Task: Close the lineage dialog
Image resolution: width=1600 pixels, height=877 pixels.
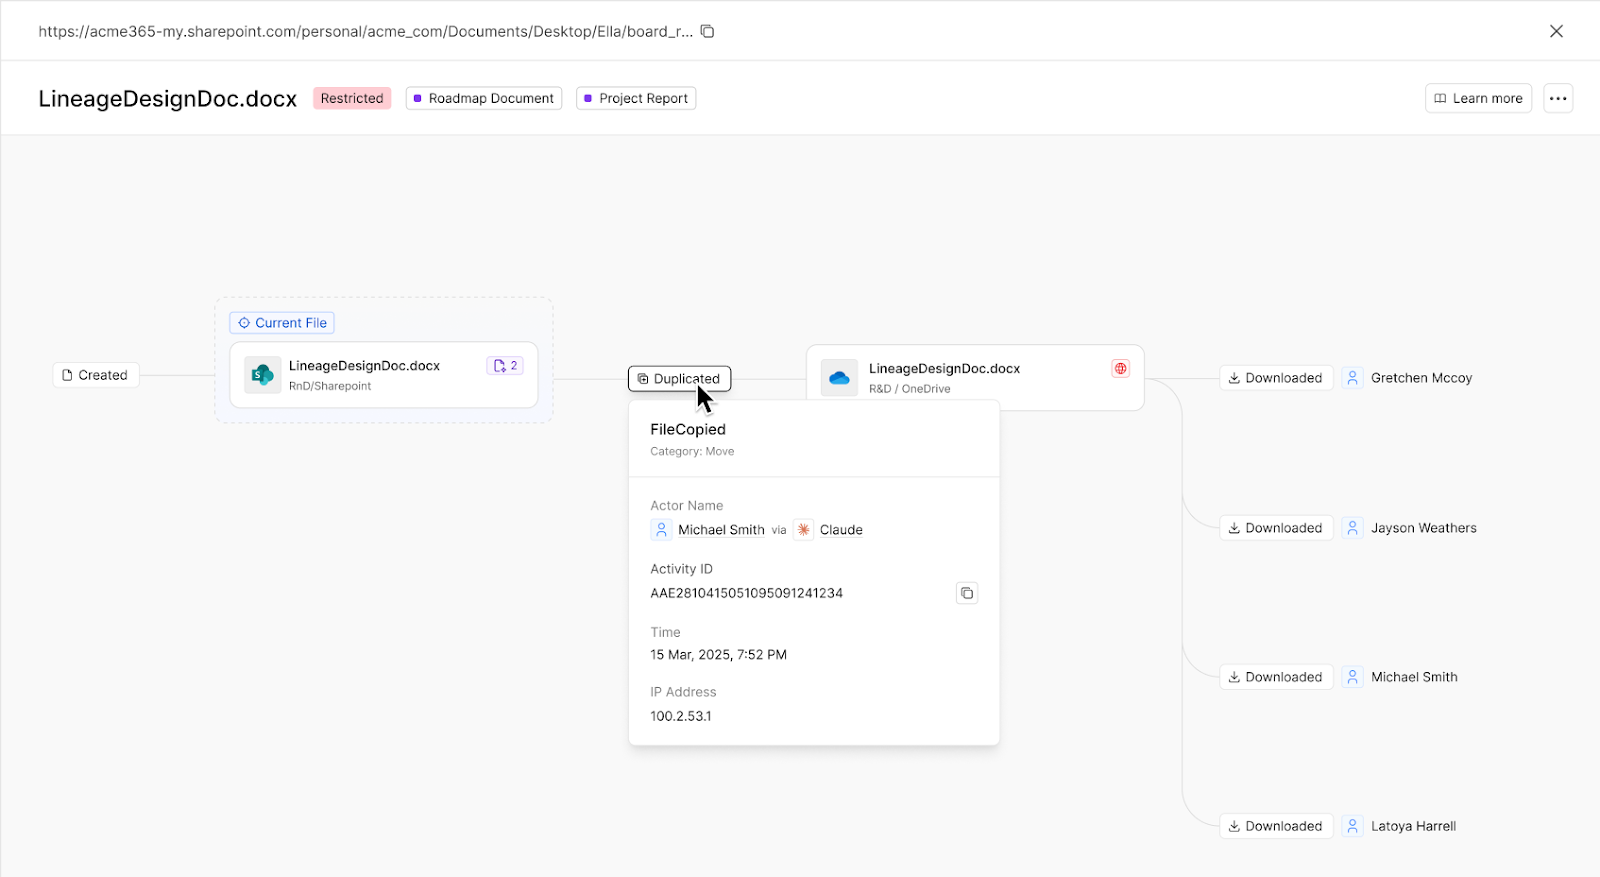Action: point(1556,31)
